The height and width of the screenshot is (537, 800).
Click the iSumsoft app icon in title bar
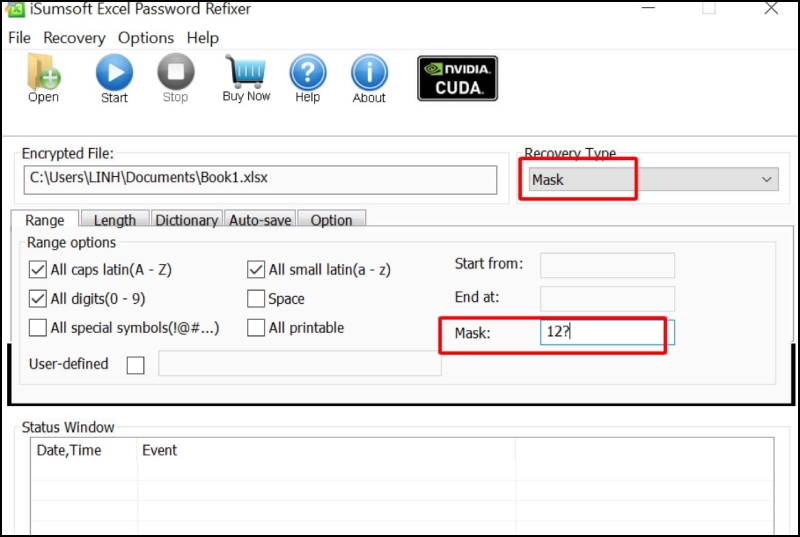click(x=14, y=9)
